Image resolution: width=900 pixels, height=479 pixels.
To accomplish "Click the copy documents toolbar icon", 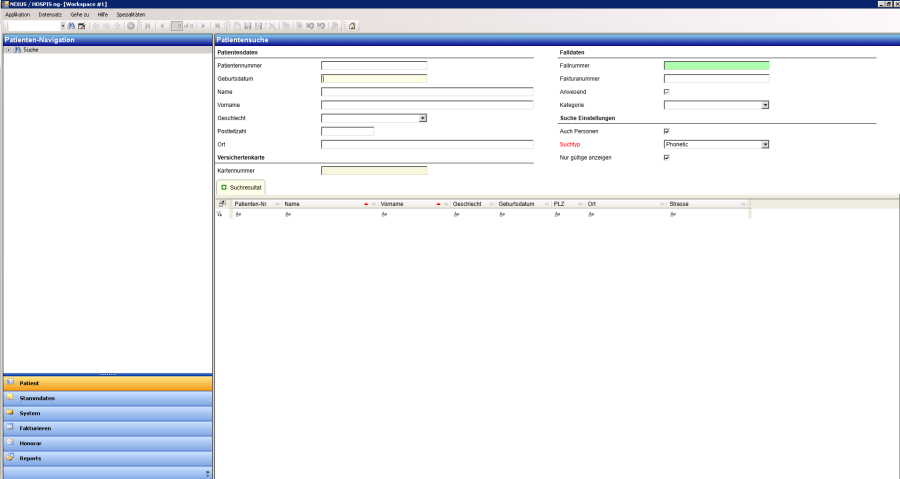I will (286, 26).
